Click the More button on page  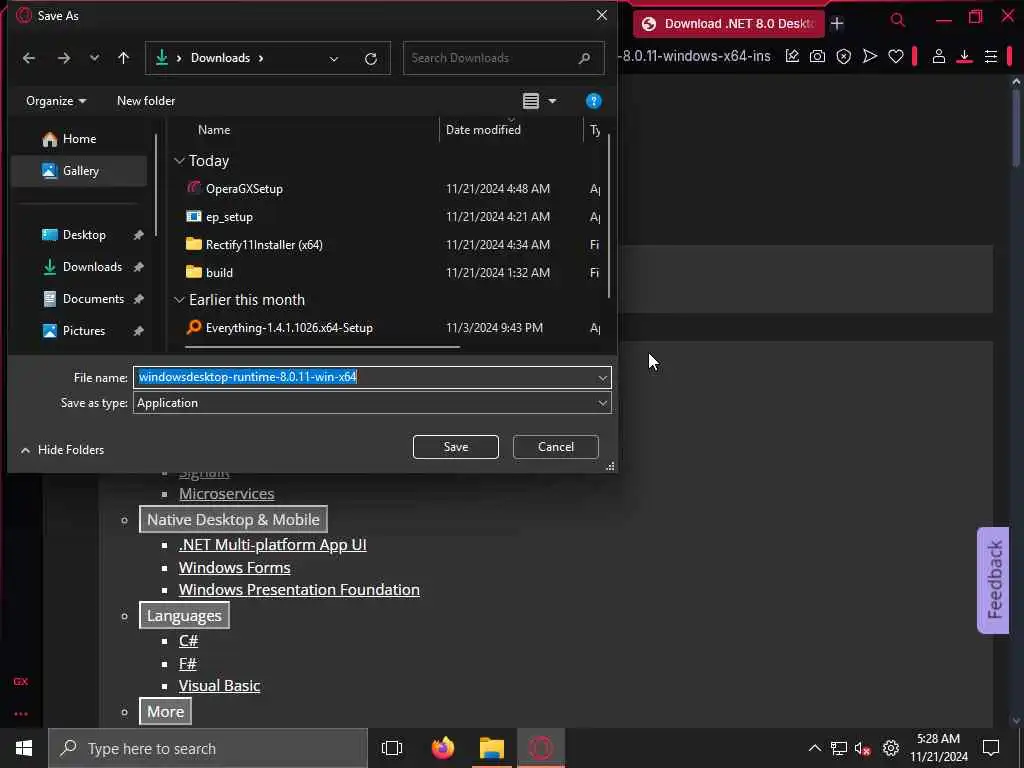click(165, 711)
